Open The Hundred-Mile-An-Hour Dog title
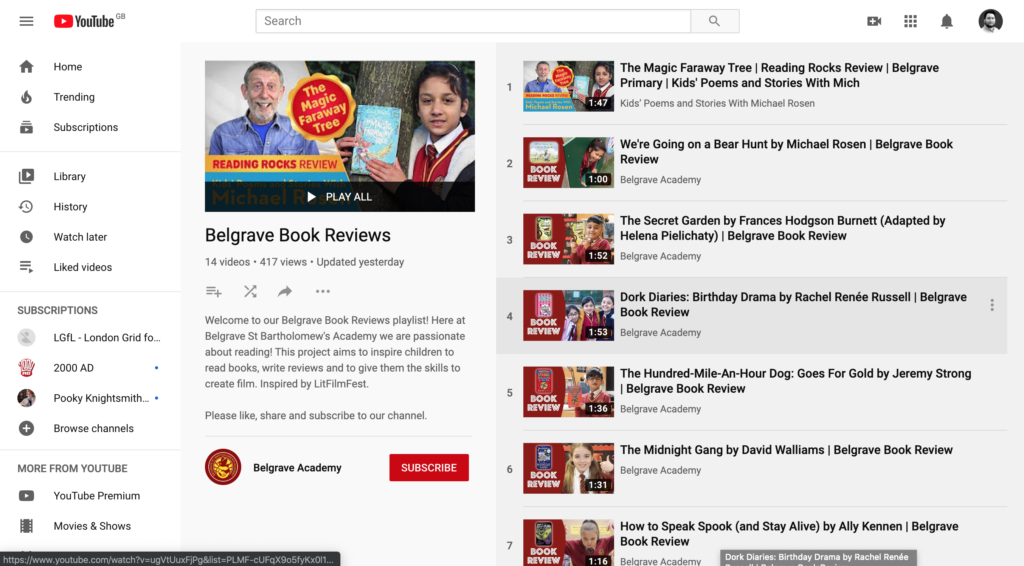1024x566 pixels. click(795, 381)
